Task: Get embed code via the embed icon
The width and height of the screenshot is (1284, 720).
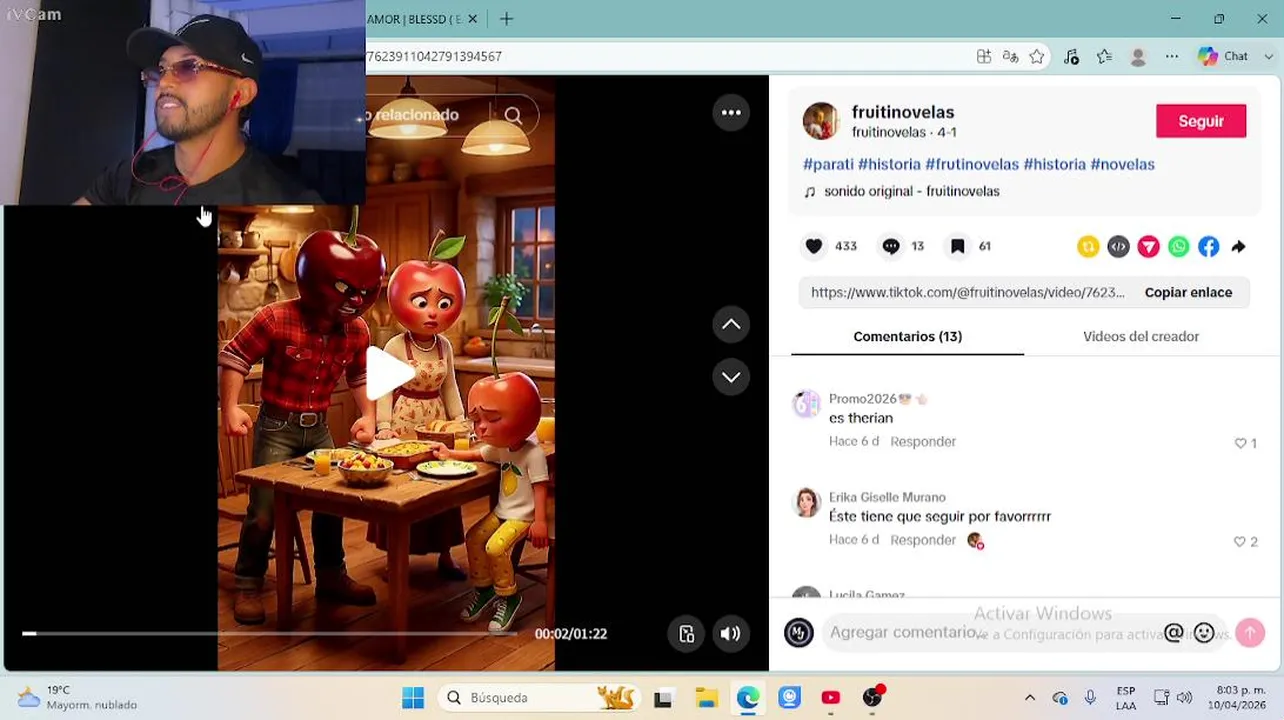Action: [x=1118, y=246]
